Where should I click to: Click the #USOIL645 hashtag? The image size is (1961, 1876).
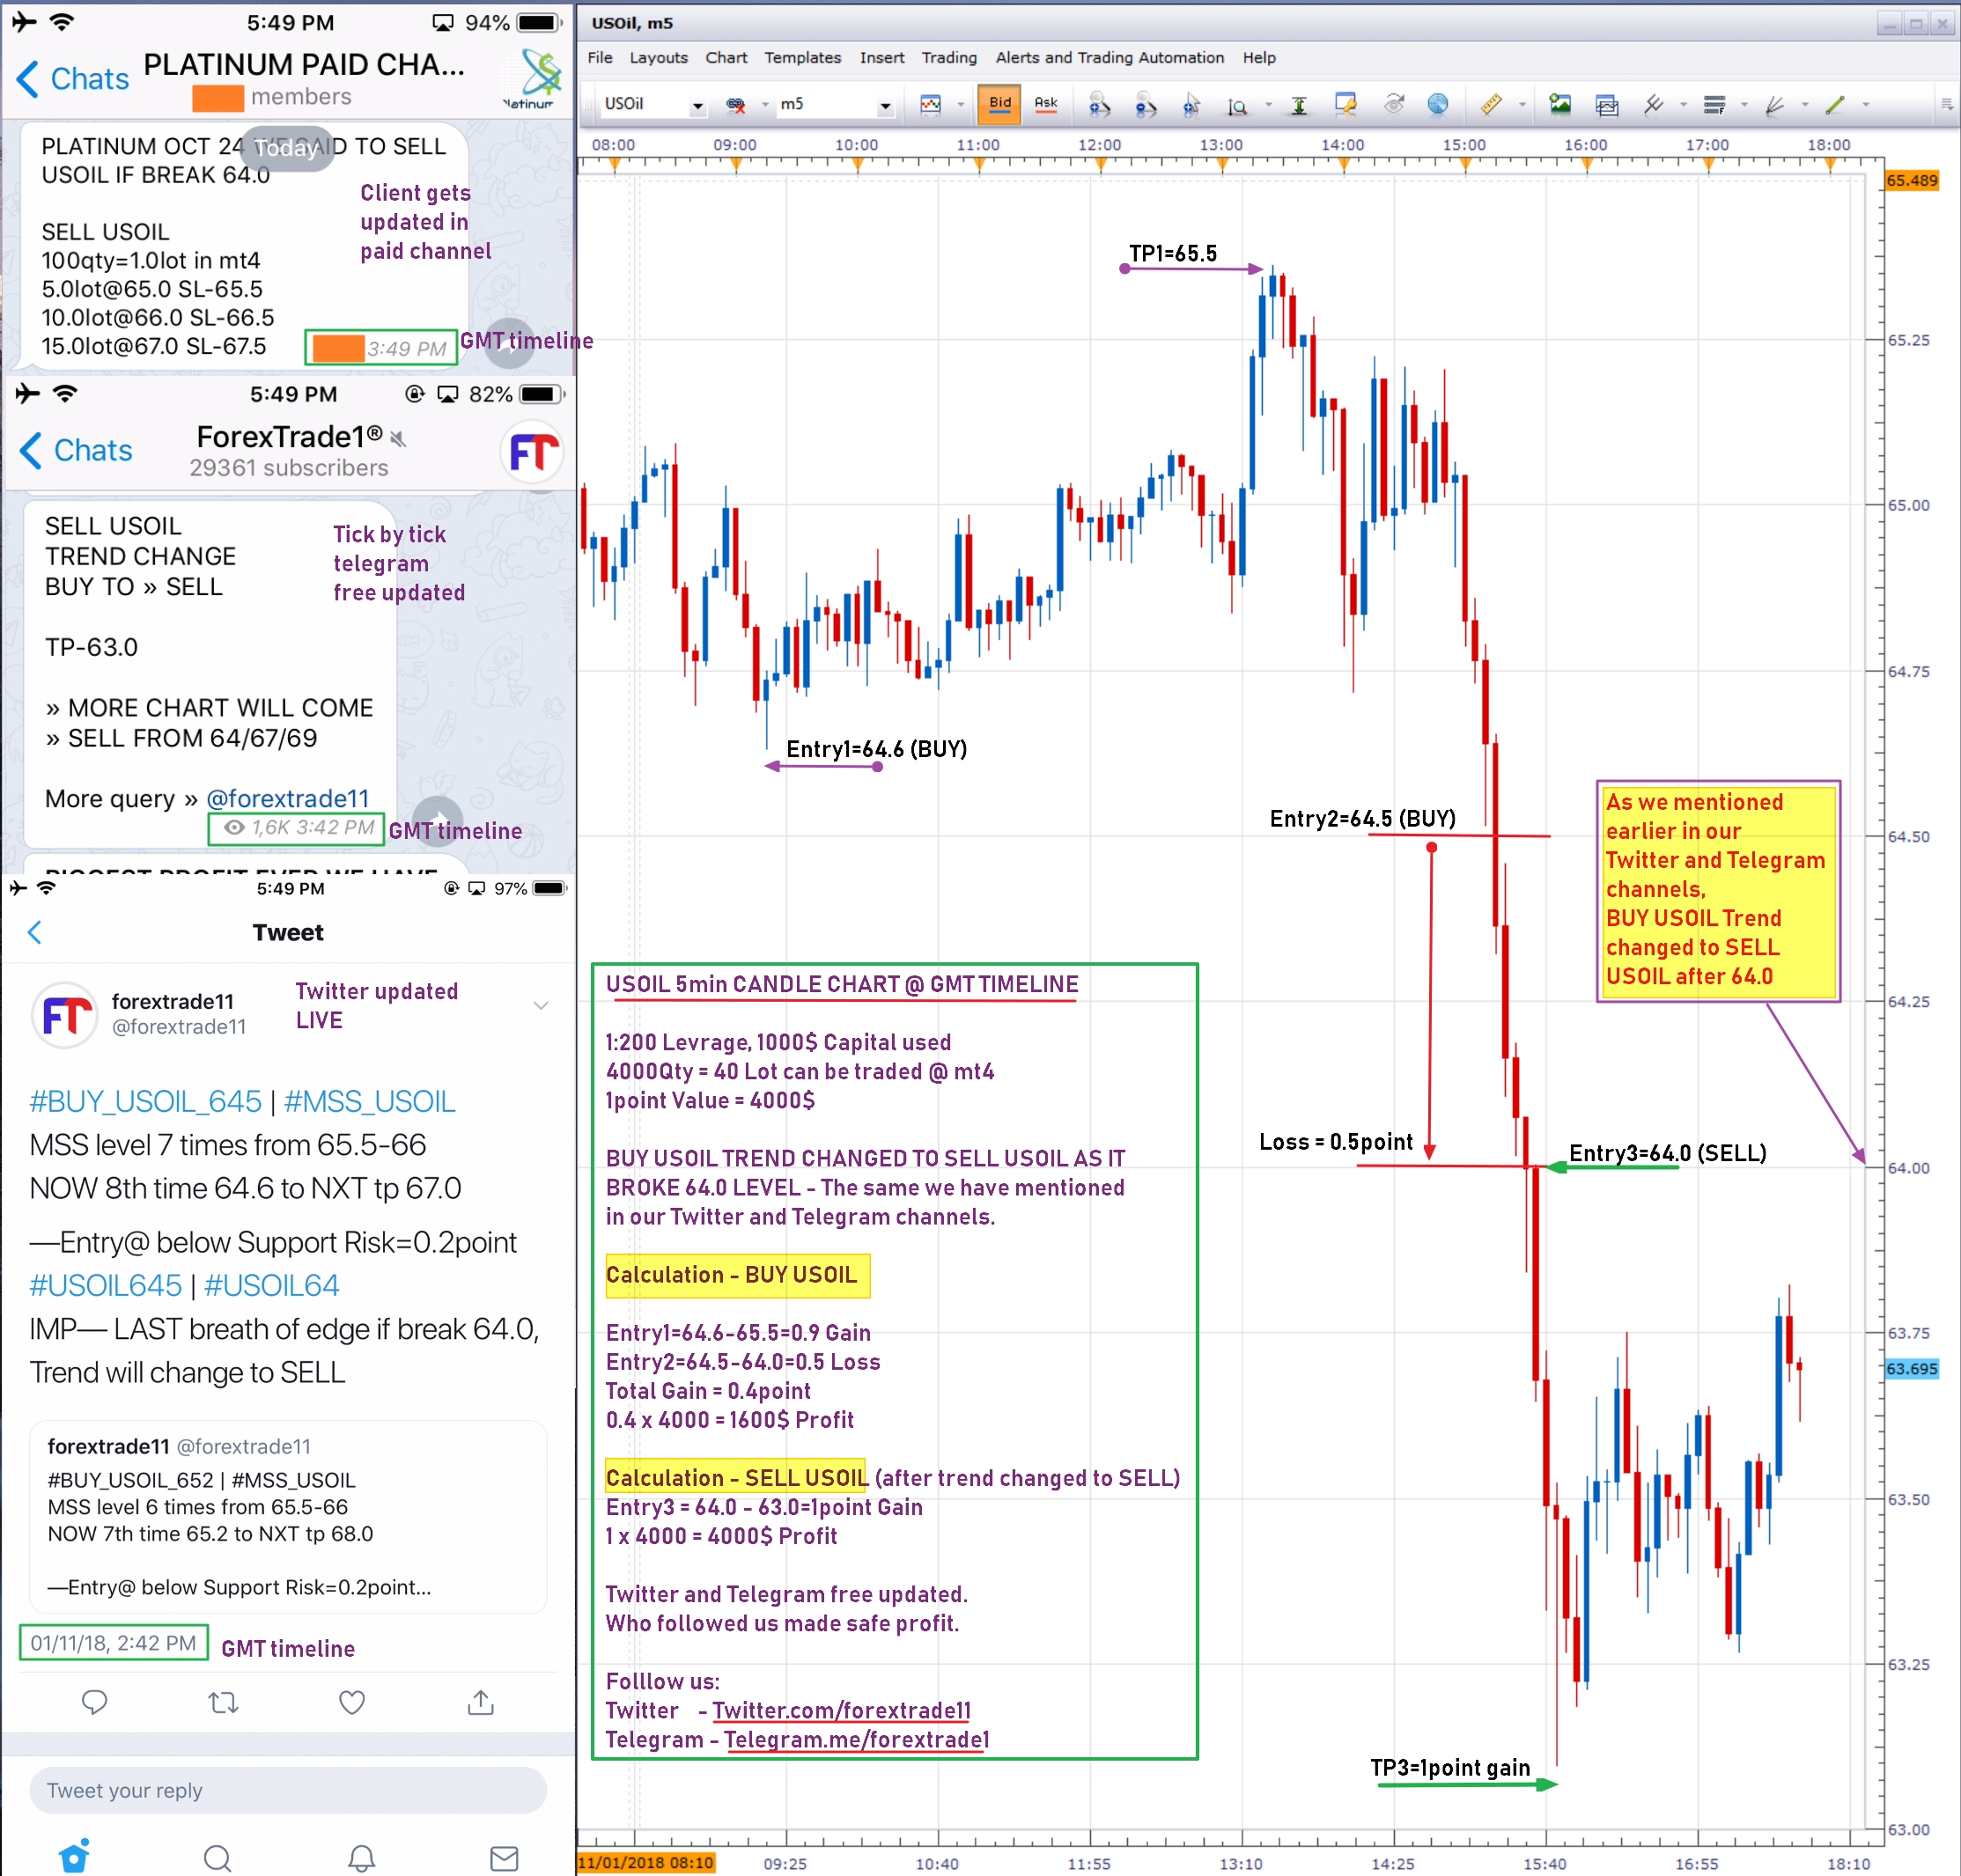coord(106,1285)
